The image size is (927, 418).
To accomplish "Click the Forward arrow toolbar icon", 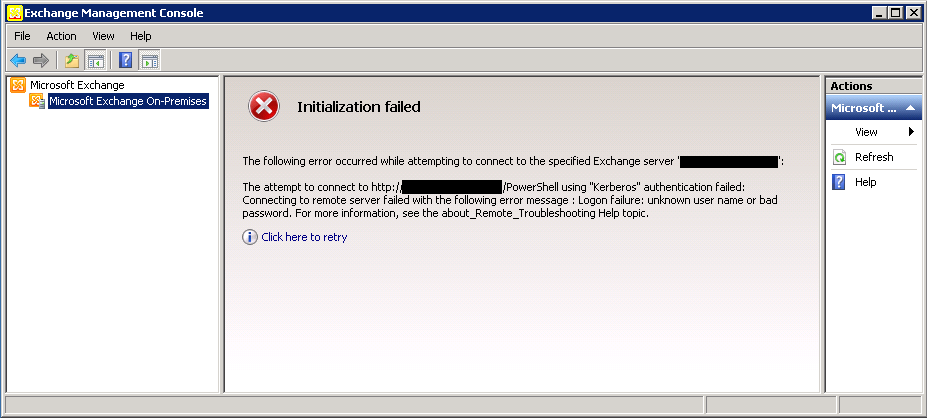I will pyautogui.click(x=41, y=61).
